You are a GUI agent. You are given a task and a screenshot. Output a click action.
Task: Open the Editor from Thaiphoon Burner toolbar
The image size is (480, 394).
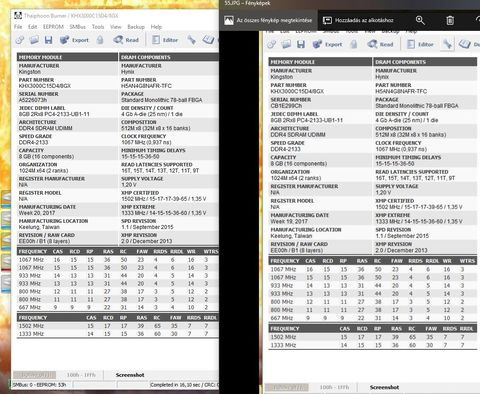tap(165, 40)
